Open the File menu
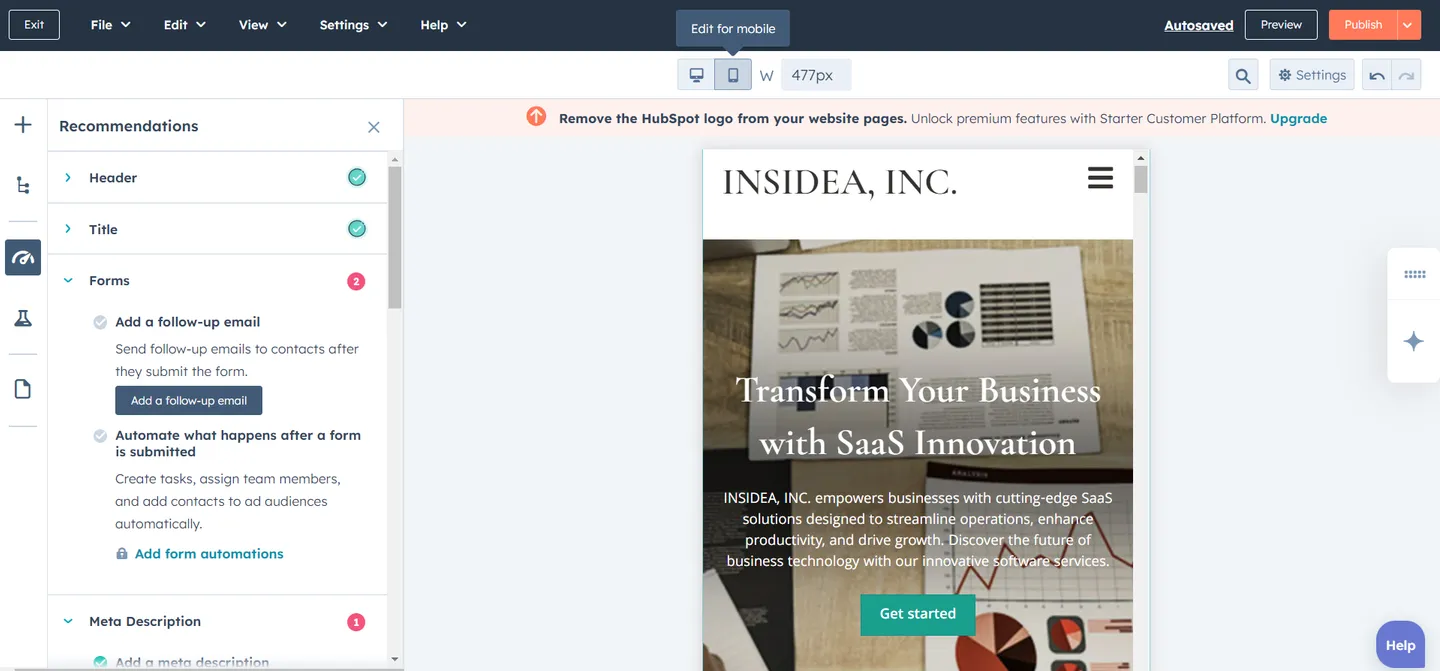This screenshot has height=671, width=1440. coord(110,25)
